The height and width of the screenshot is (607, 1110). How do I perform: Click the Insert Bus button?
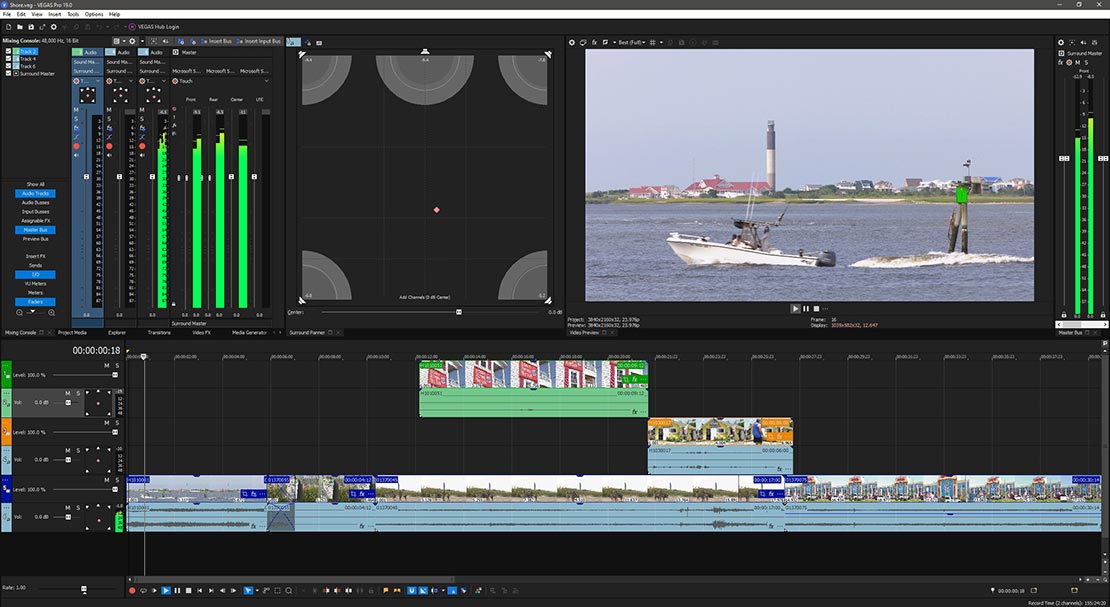point(217,41)
